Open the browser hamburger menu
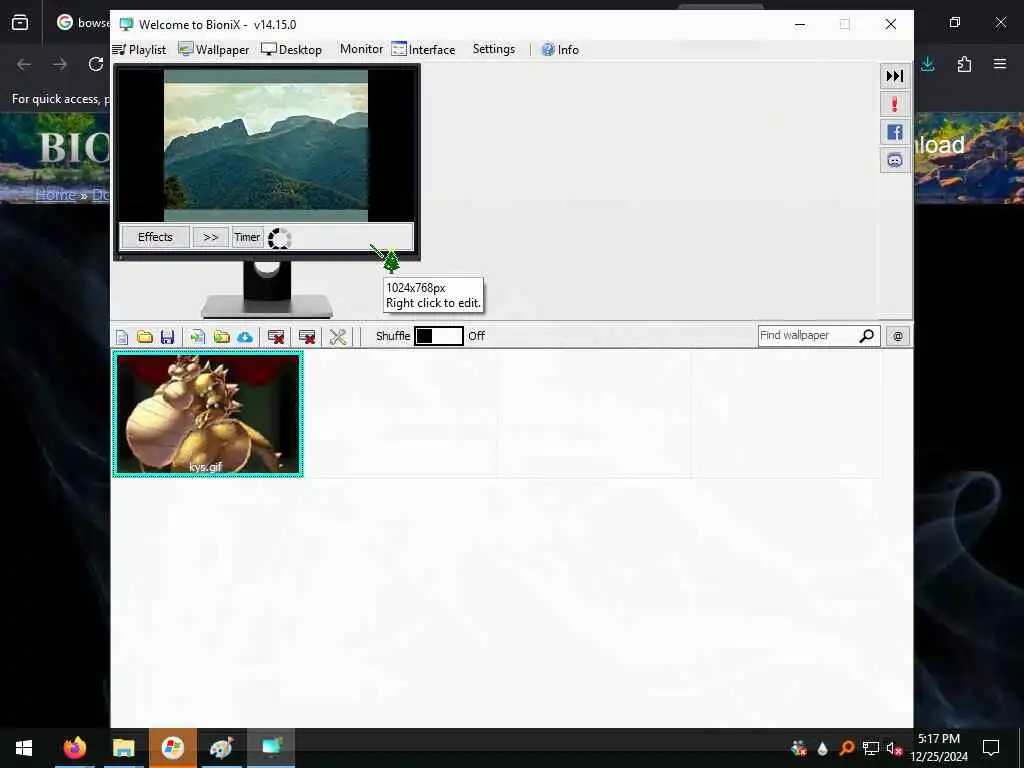 click(x=1000, y=64)
